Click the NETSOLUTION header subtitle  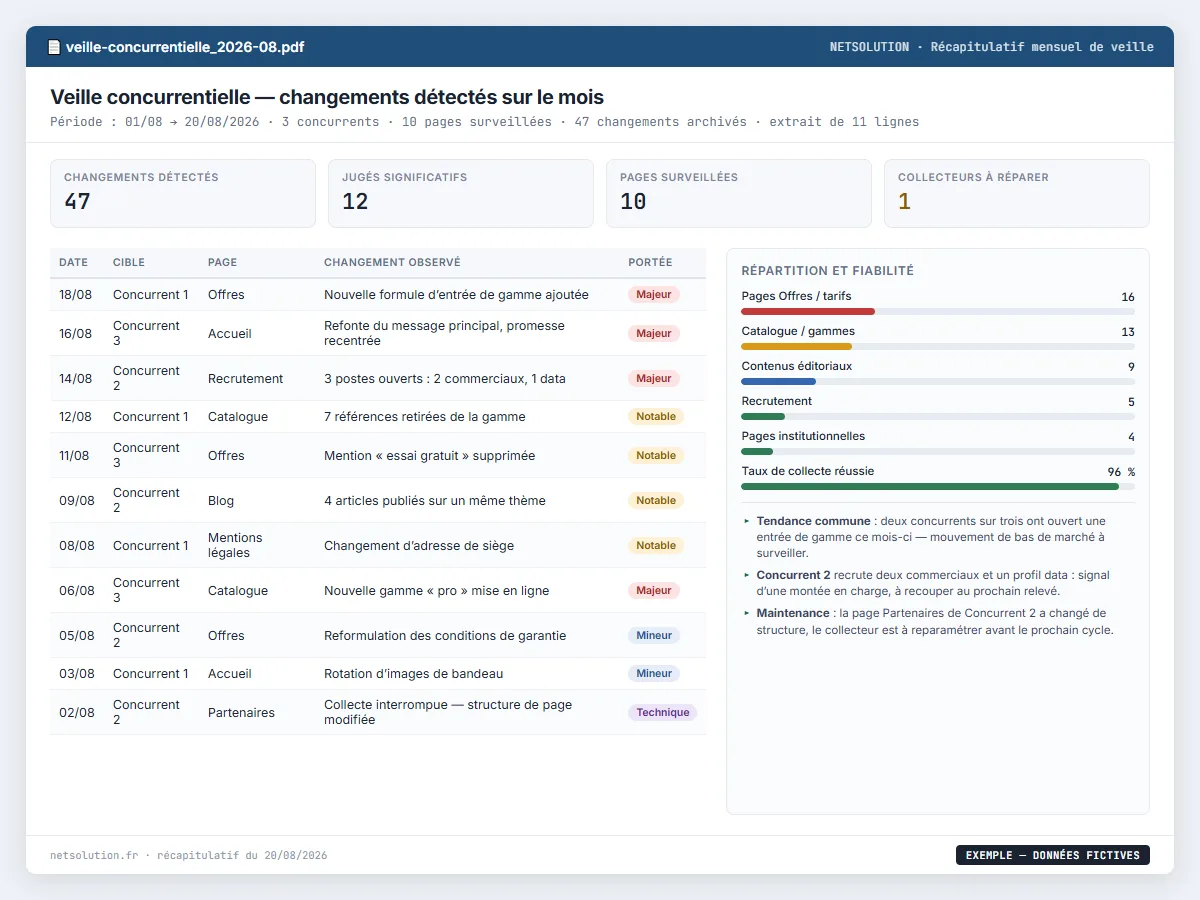[992, 47]
